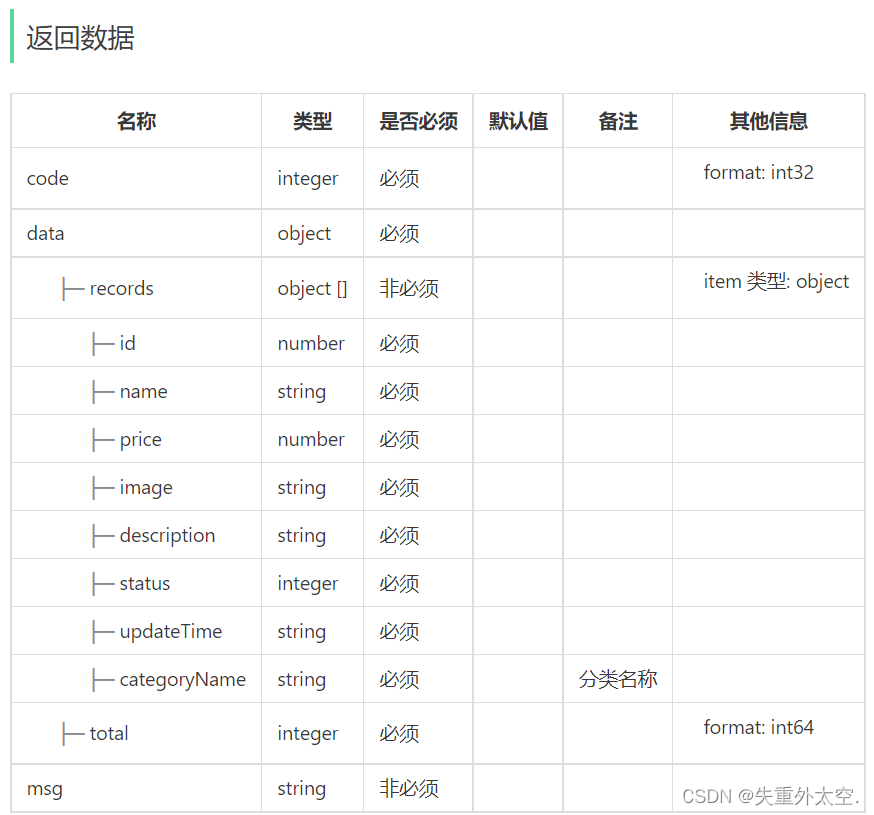Screen dimensions: 874x815
Task: Select the 备注 column header
Action: click(x=618, y=121)
